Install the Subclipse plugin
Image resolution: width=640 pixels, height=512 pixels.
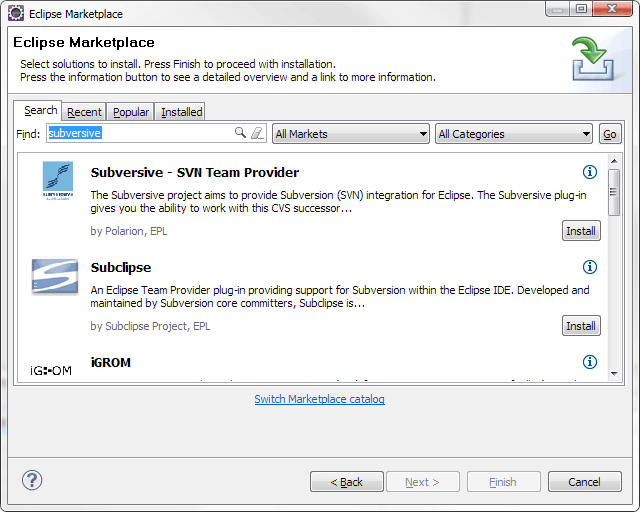581,326
